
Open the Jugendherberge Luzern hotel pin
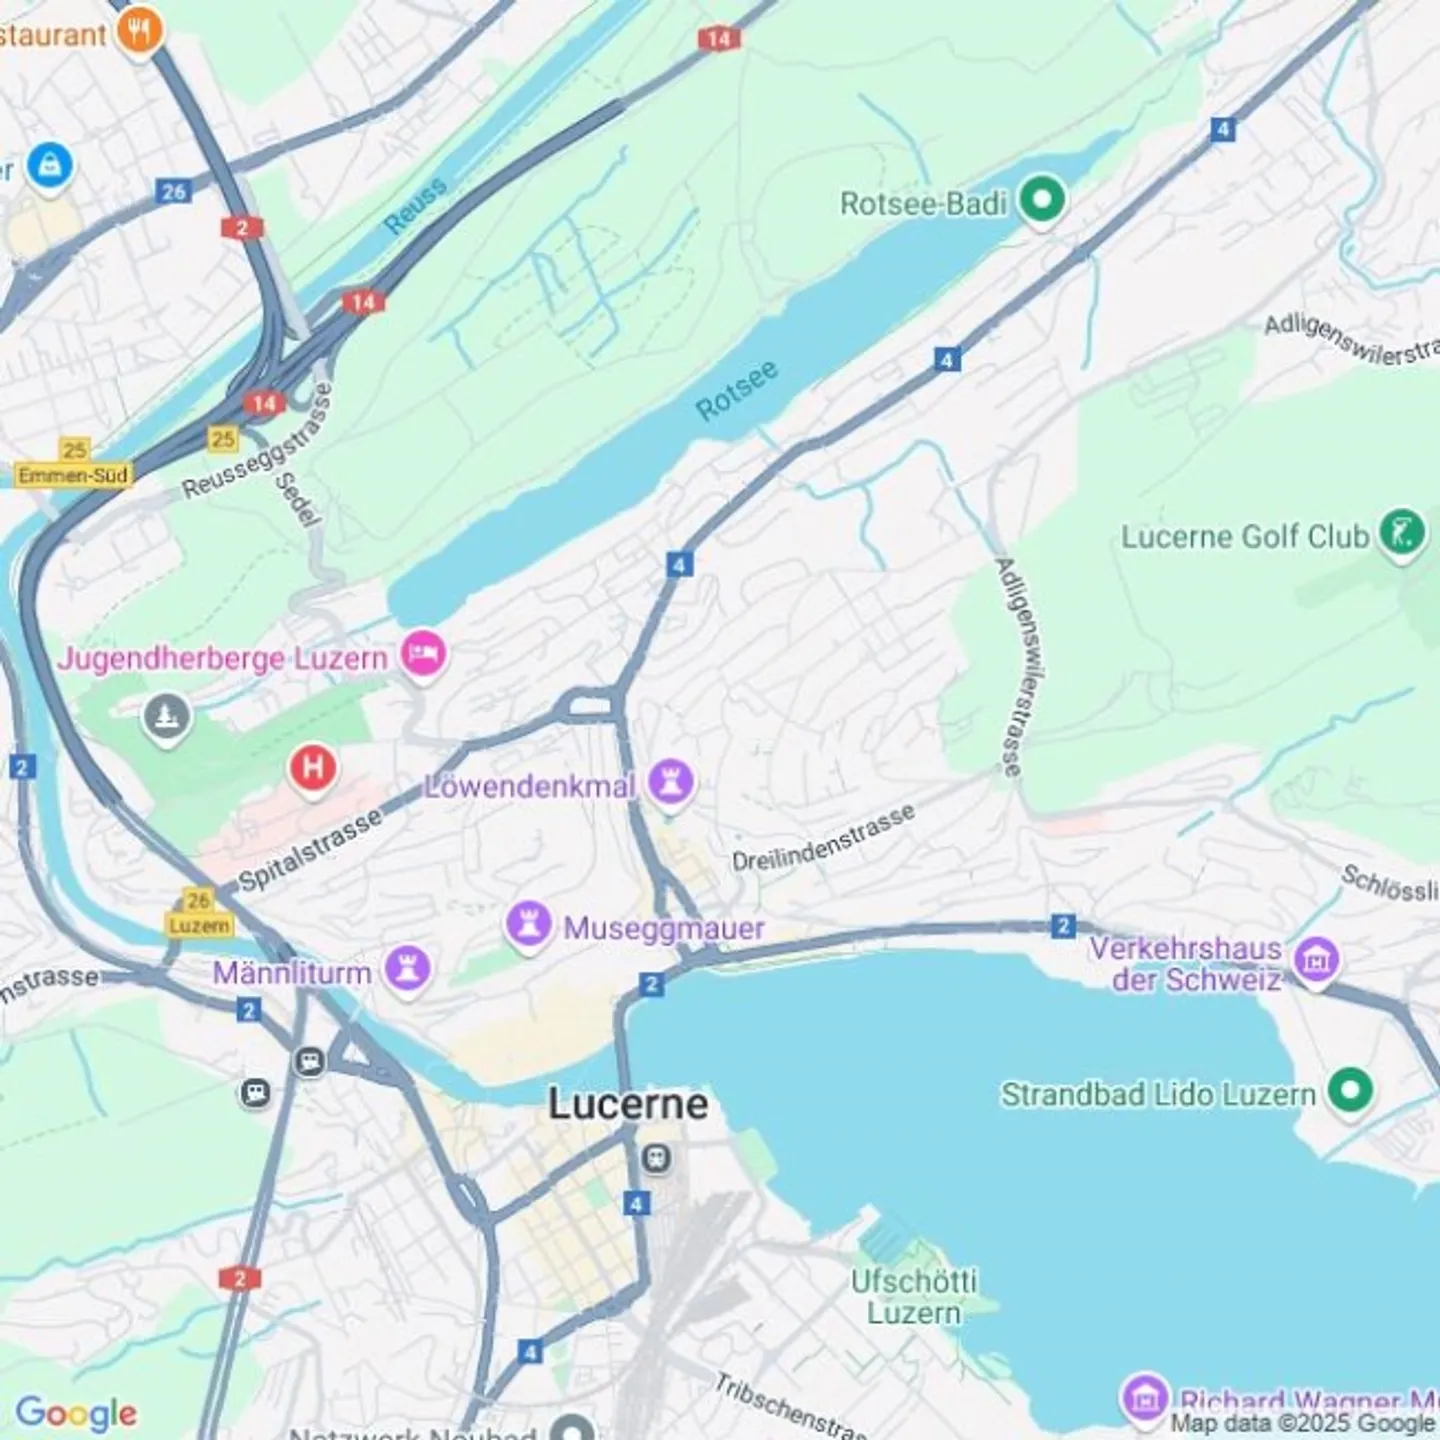pos(423,655)
